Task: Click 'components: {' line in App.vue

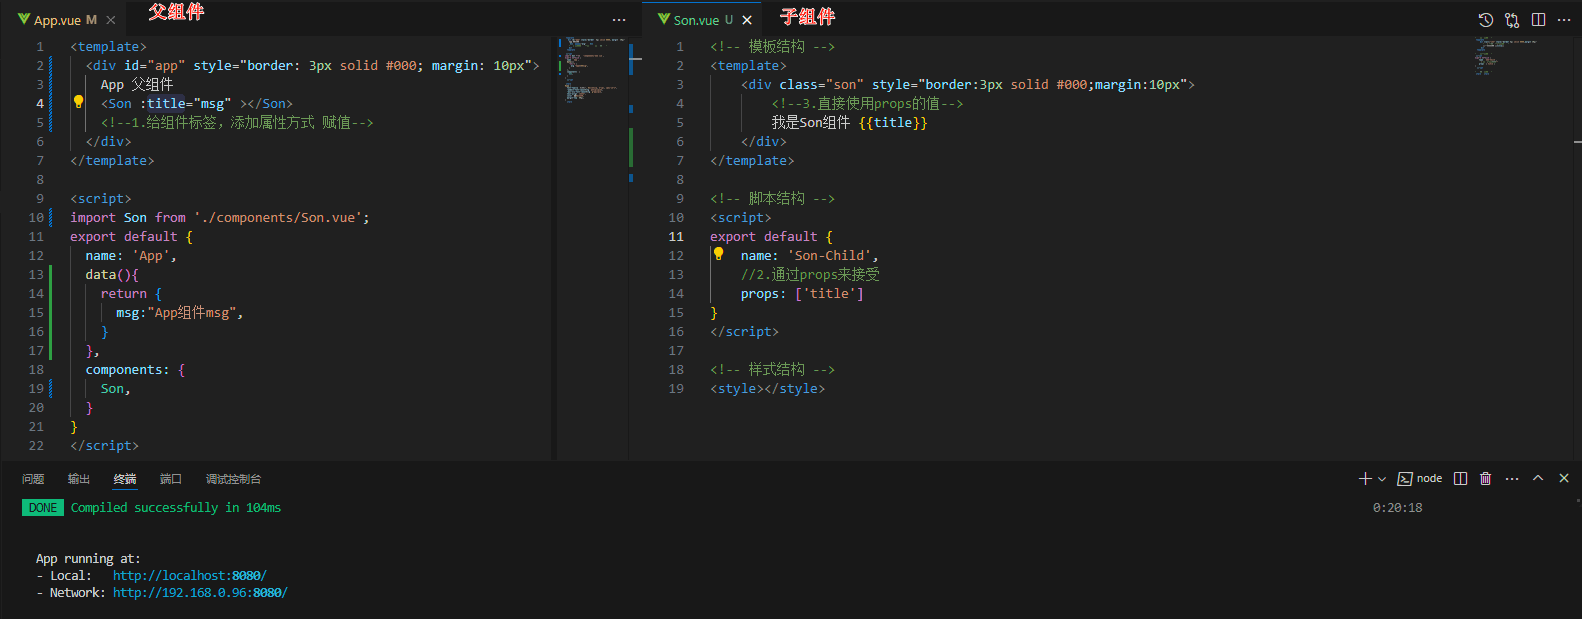Action: (x=135, y=369)
